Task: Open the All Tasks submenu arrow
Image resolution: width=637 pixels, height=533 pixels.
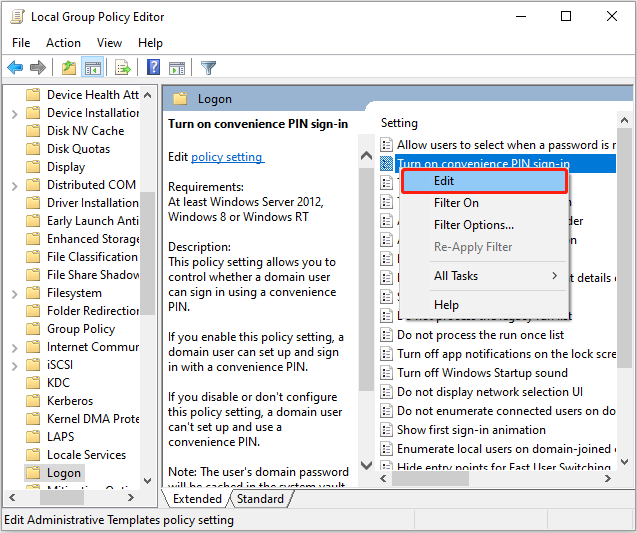Action: tap(555, 275)
